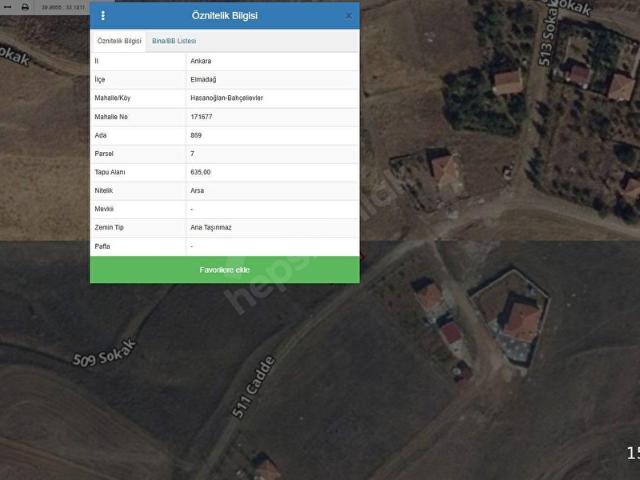Close the Öznitelik Bilgisi panel
The width and height of the screenshot is (640, 480).
tap(348, 16)
